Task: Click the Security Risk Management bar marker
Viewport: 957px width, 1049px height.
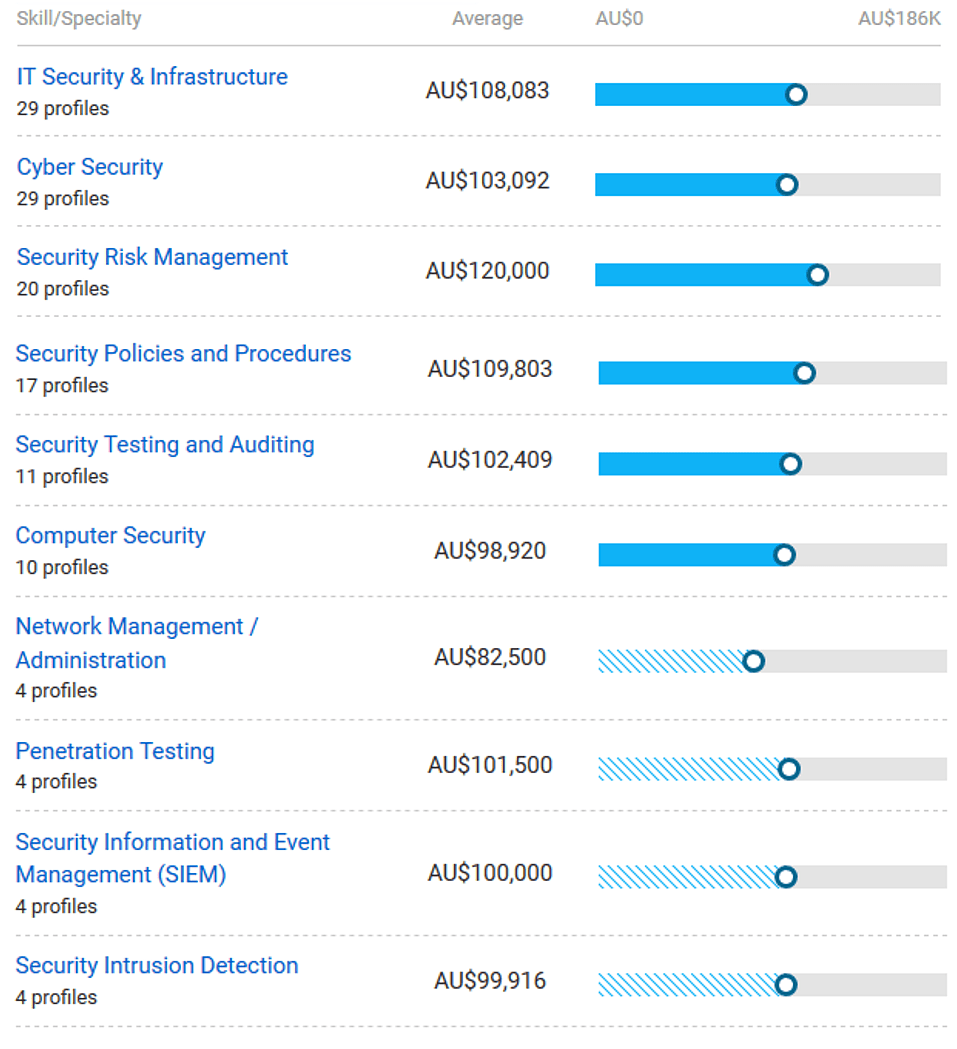Action: (817, 275)
